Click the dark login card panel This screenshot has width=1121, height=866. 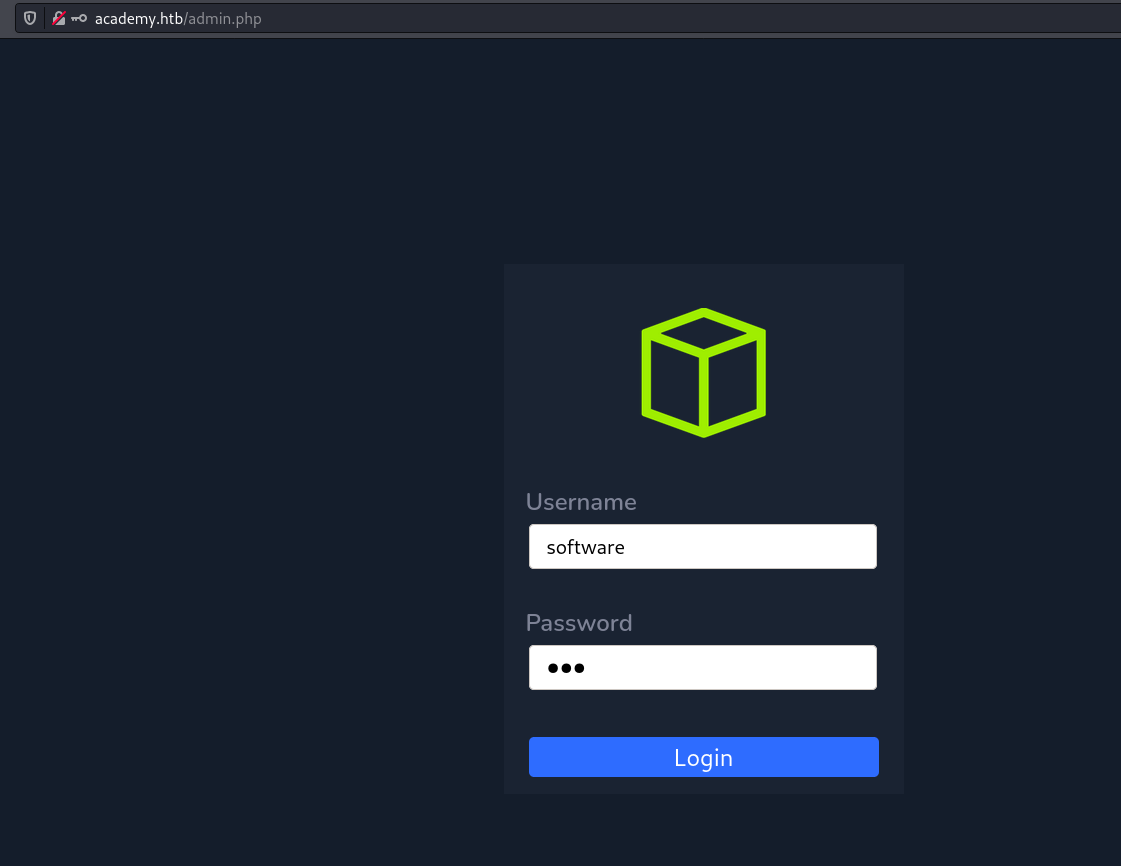703,460
